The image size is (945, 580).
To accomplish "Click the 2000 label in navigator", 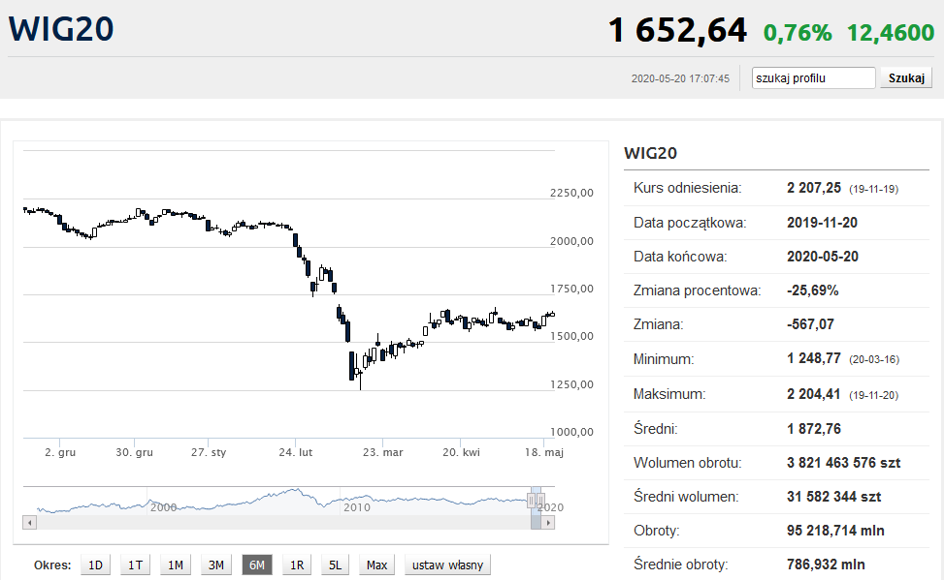I will point(163,508).
